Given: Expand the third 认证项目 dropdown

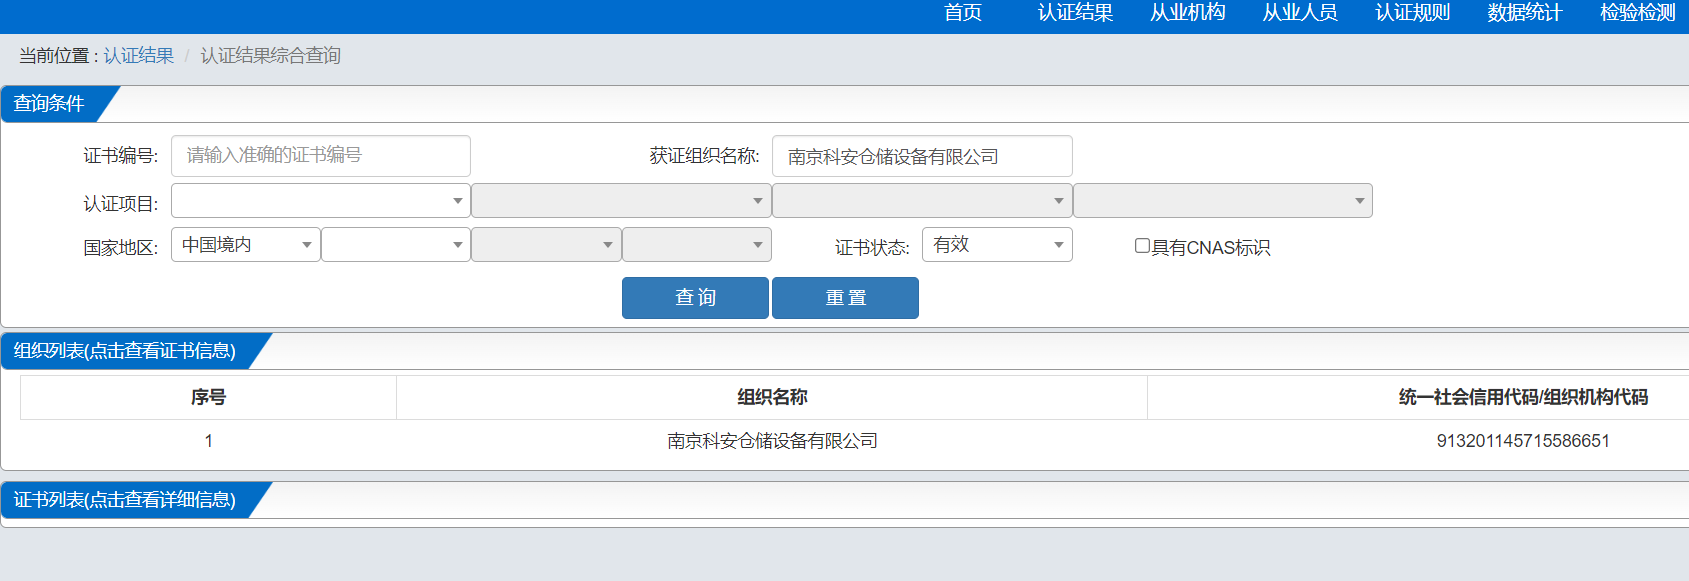Looking at the screenshot, I should tap(922, 201).
